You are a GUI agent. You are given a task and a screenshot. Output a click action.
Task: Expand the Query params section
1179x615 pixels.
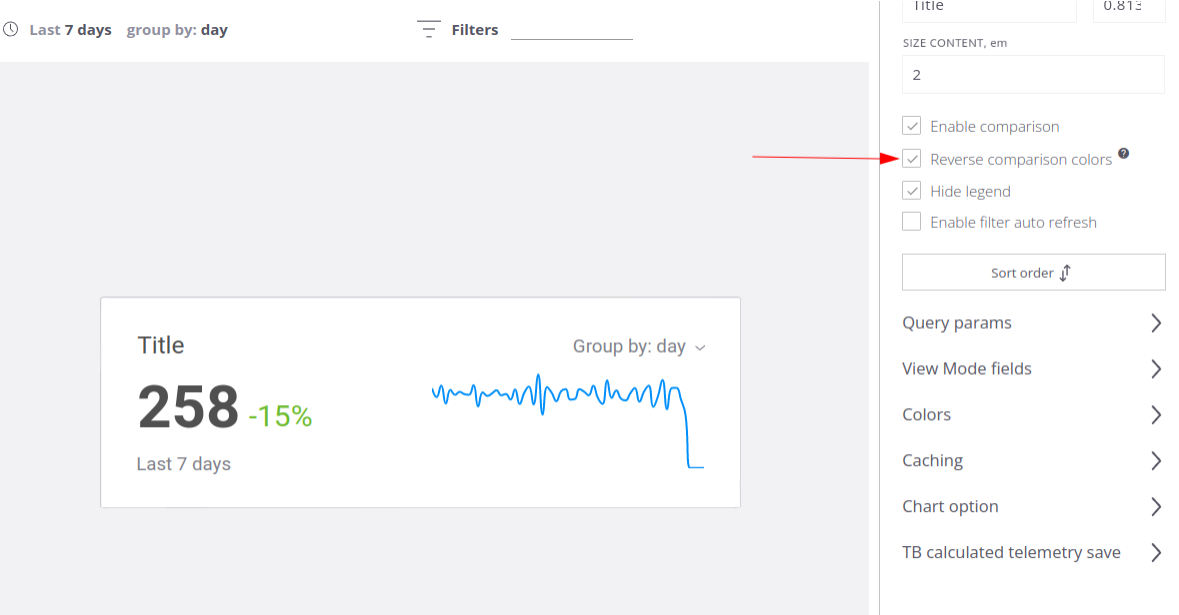coord(1033,323)
